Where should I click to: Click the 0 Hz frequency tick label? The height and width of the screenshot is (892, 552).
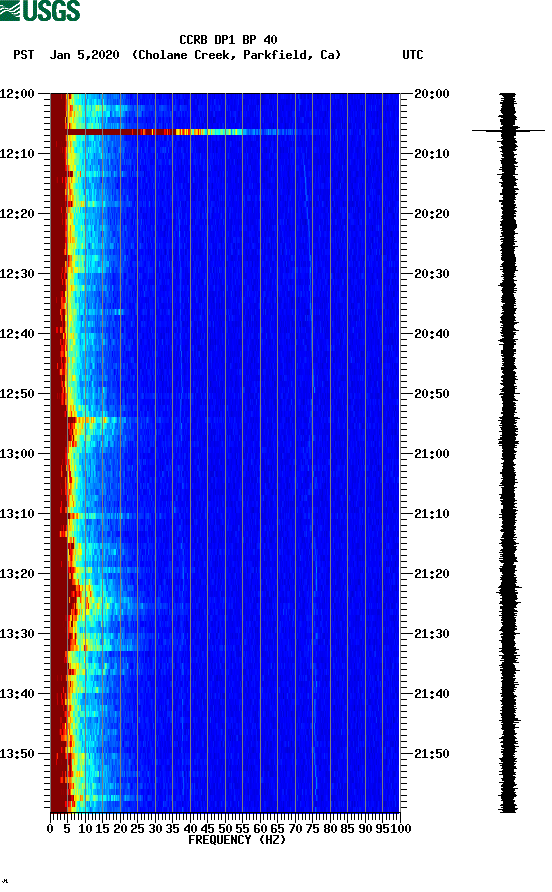click(50, 829)
